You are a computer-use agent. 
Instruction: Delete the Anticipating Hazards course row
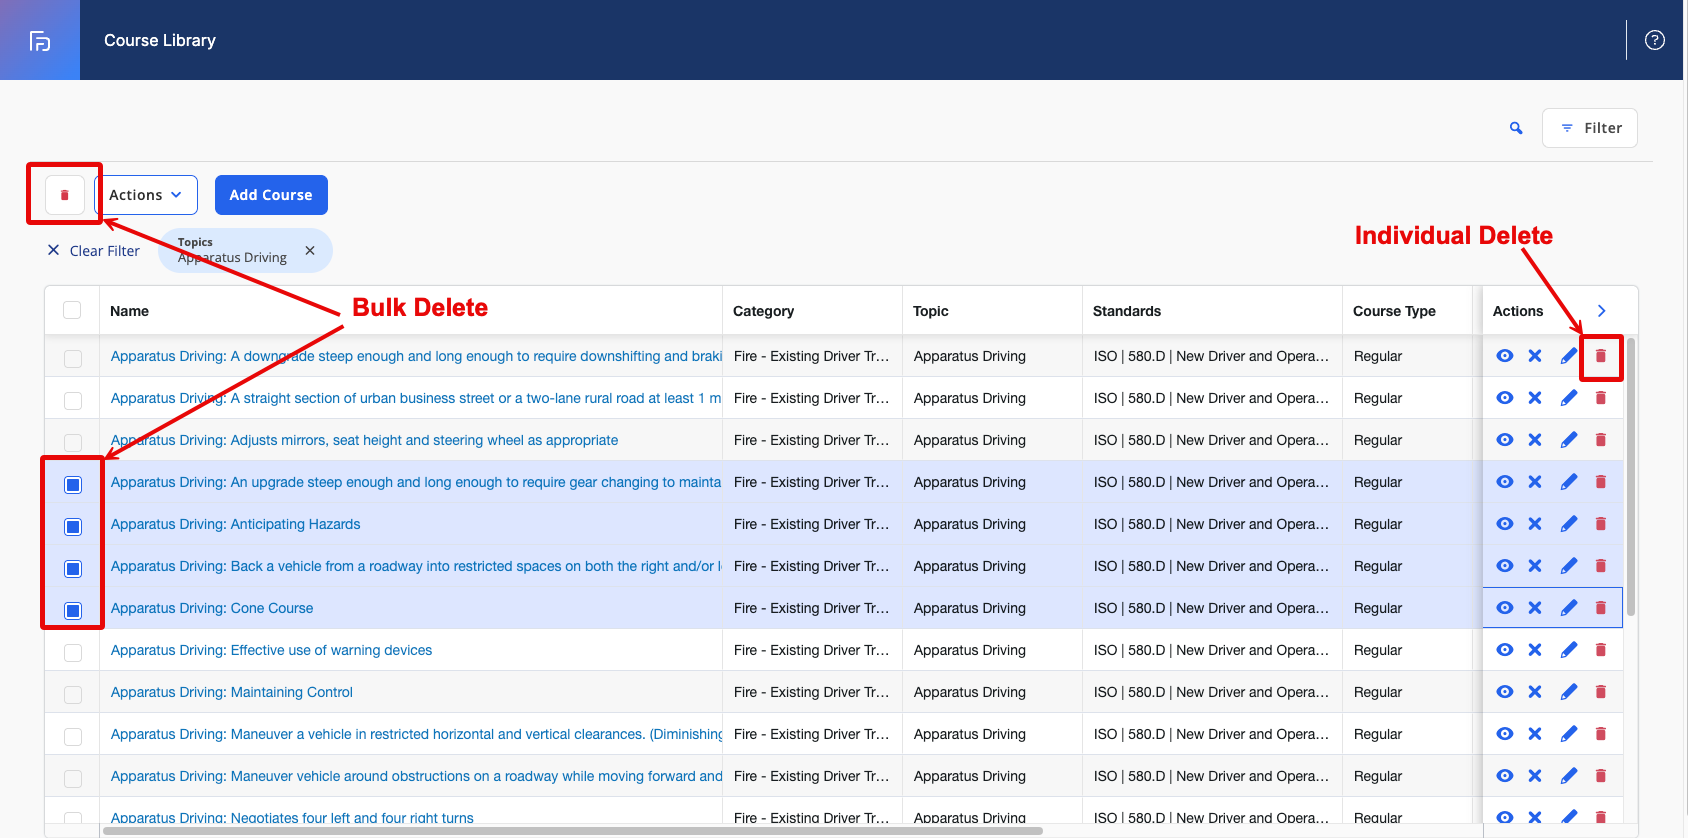(x=1601, y=524)
